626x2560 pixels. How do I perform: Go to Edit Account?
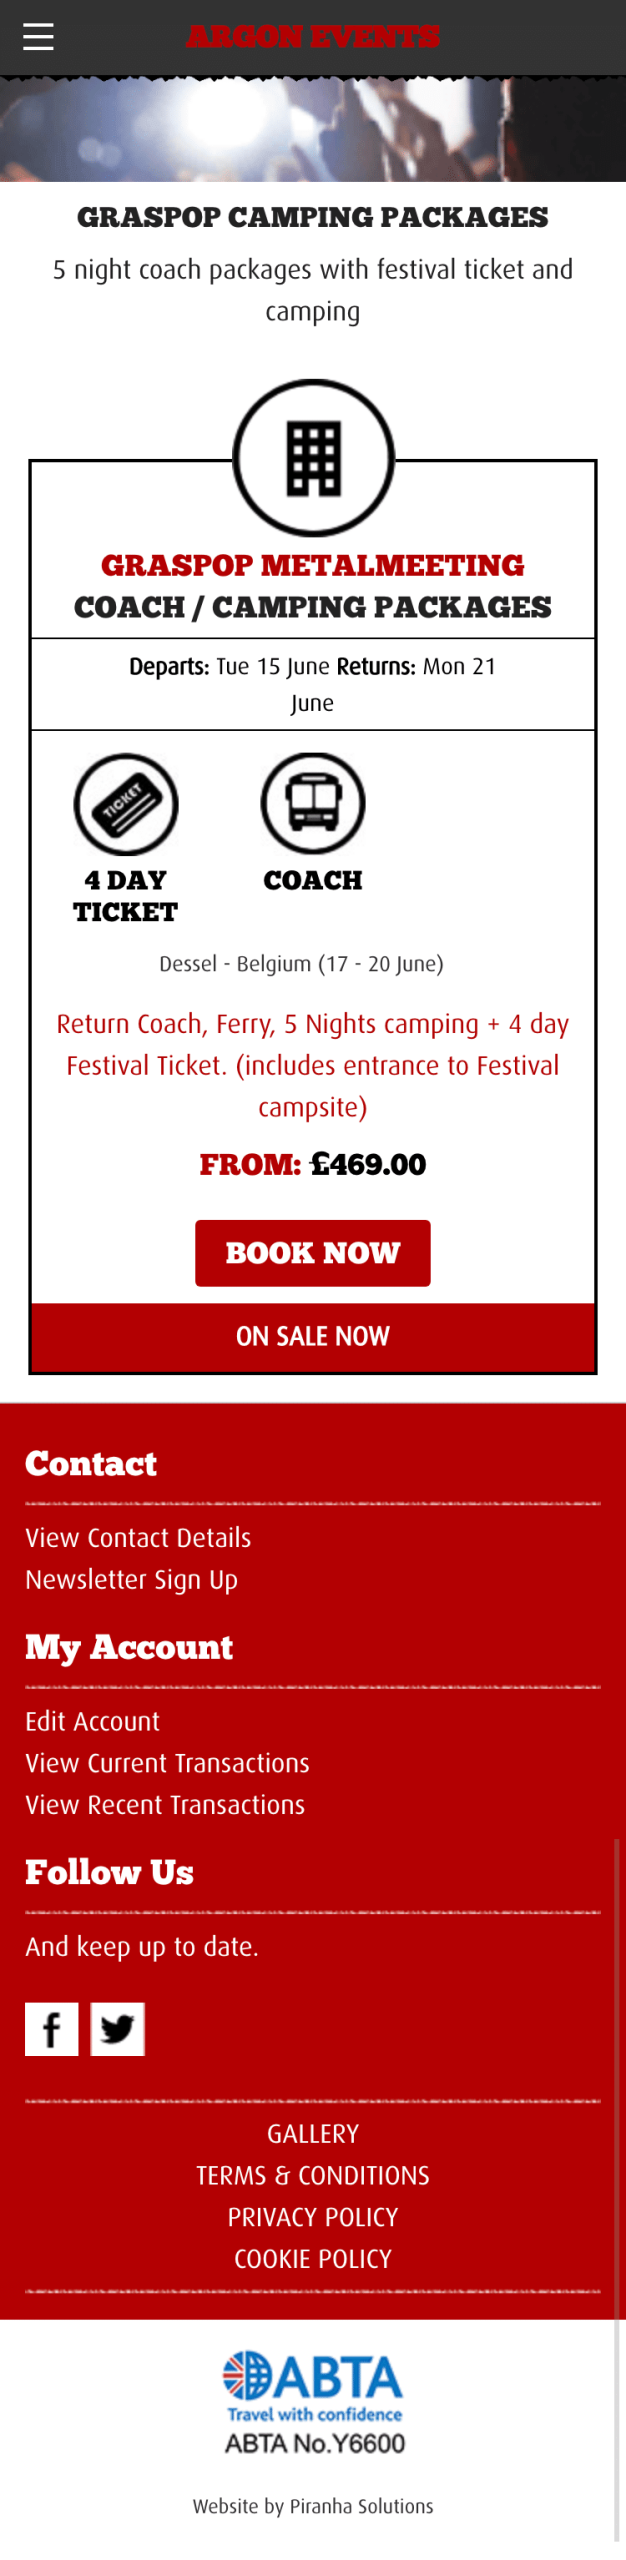point(92,1721)
